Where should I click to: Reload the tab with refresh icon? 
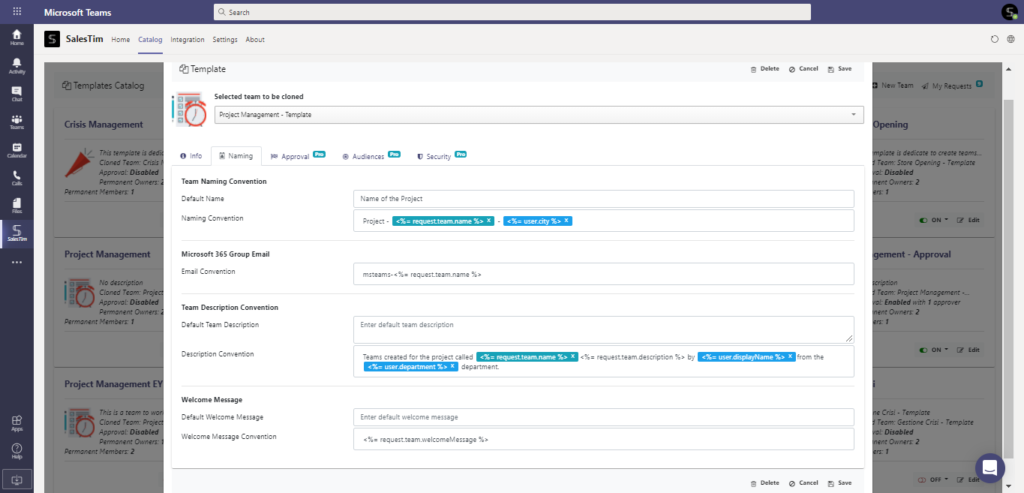(x=995, y=39)
